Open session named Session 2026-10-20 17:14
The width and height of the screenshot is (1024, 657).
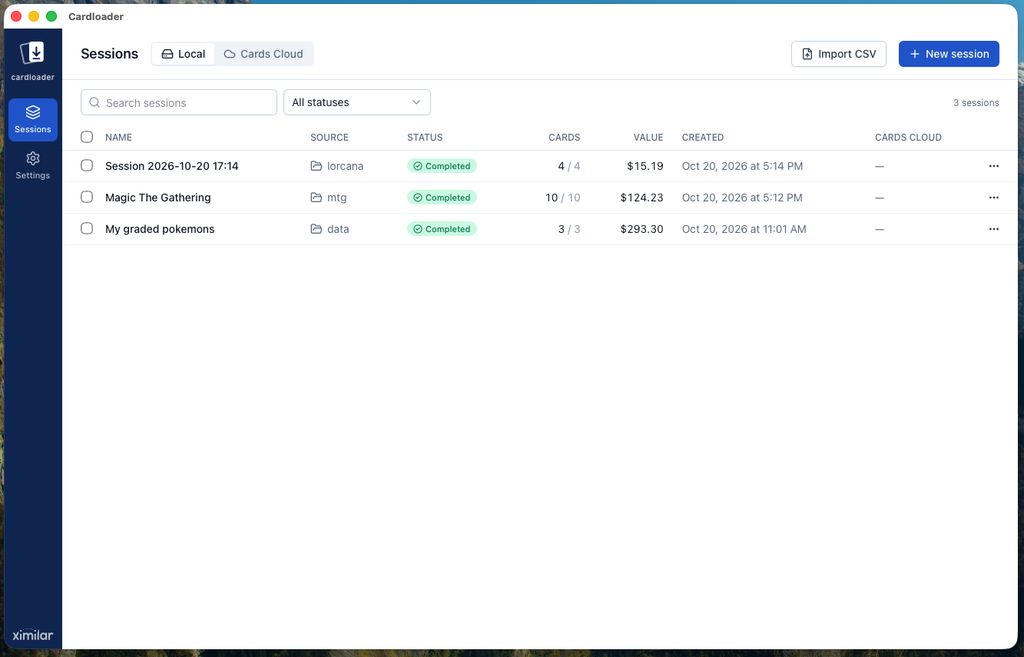point(172,166)
